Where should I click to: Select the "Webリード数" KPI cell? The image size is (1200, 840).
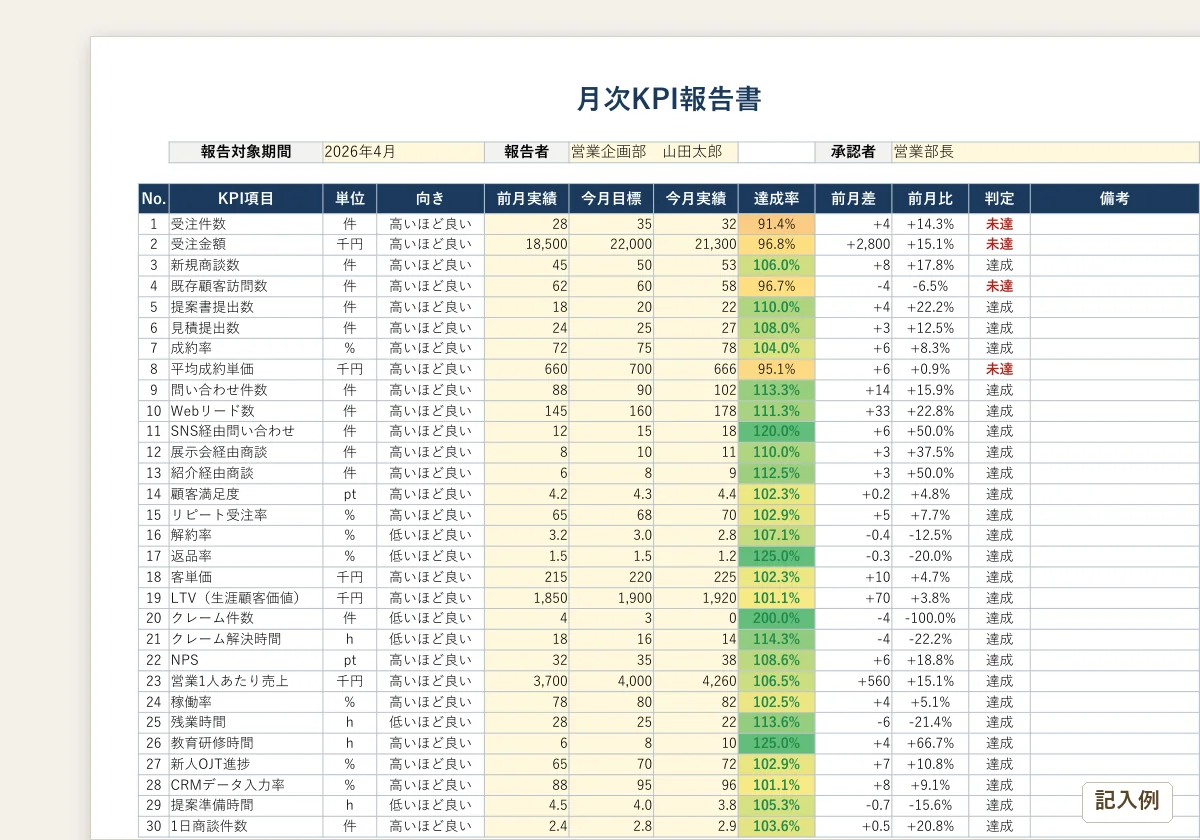246,411
